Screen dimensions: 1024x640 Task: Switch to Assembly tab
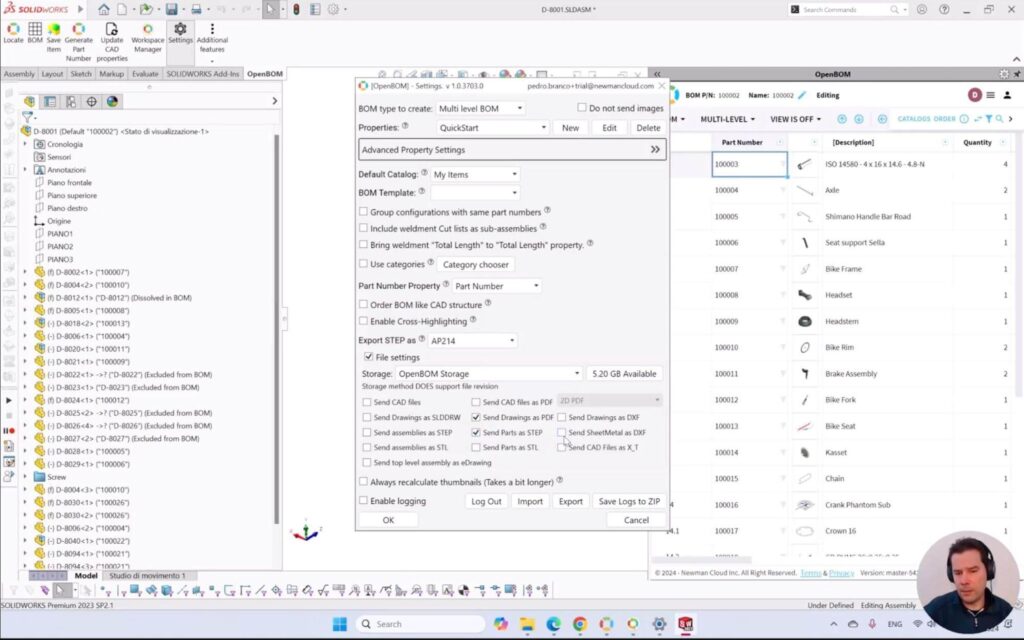pos(19,74)
